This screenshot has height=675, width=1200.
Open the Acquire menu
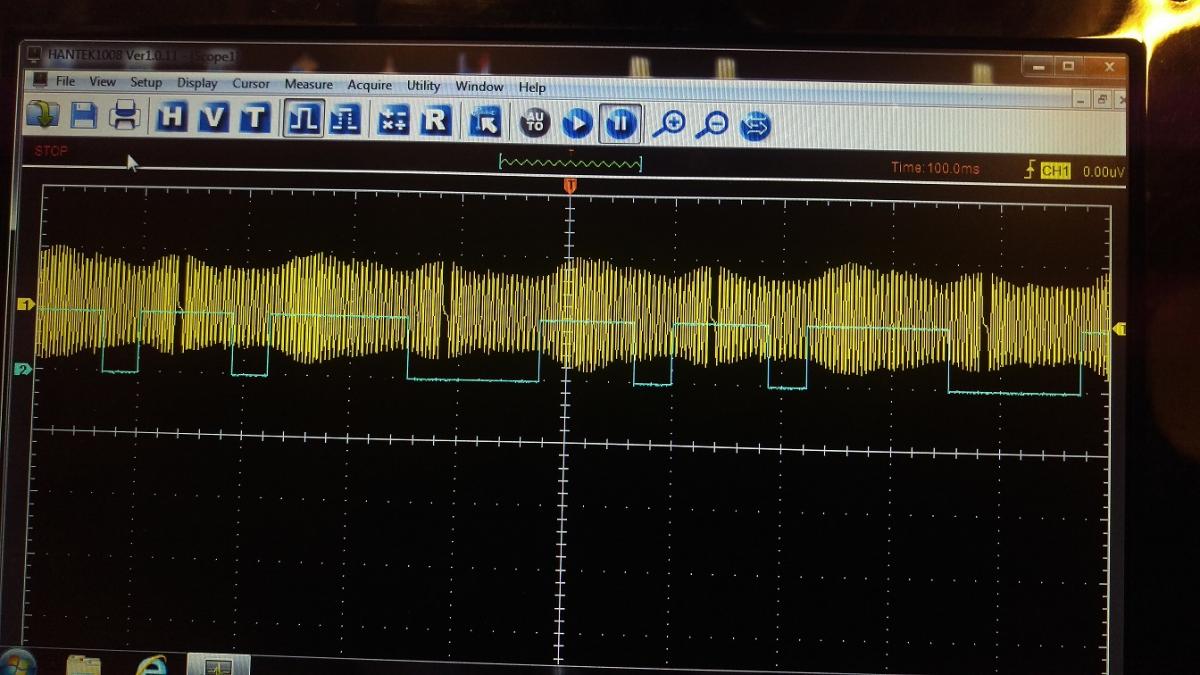point(370,86)
